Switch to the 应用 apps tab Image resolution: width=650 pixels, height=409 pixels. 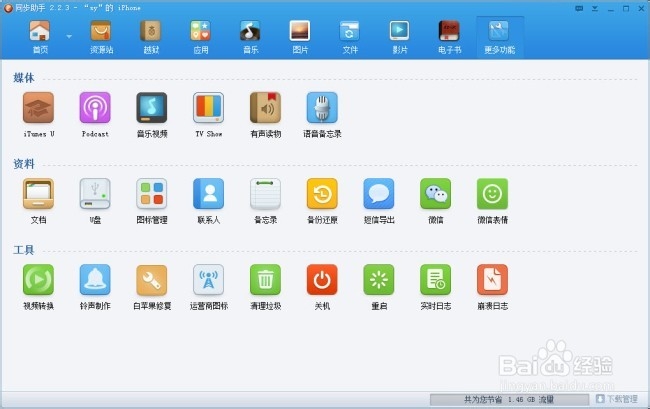201,37
